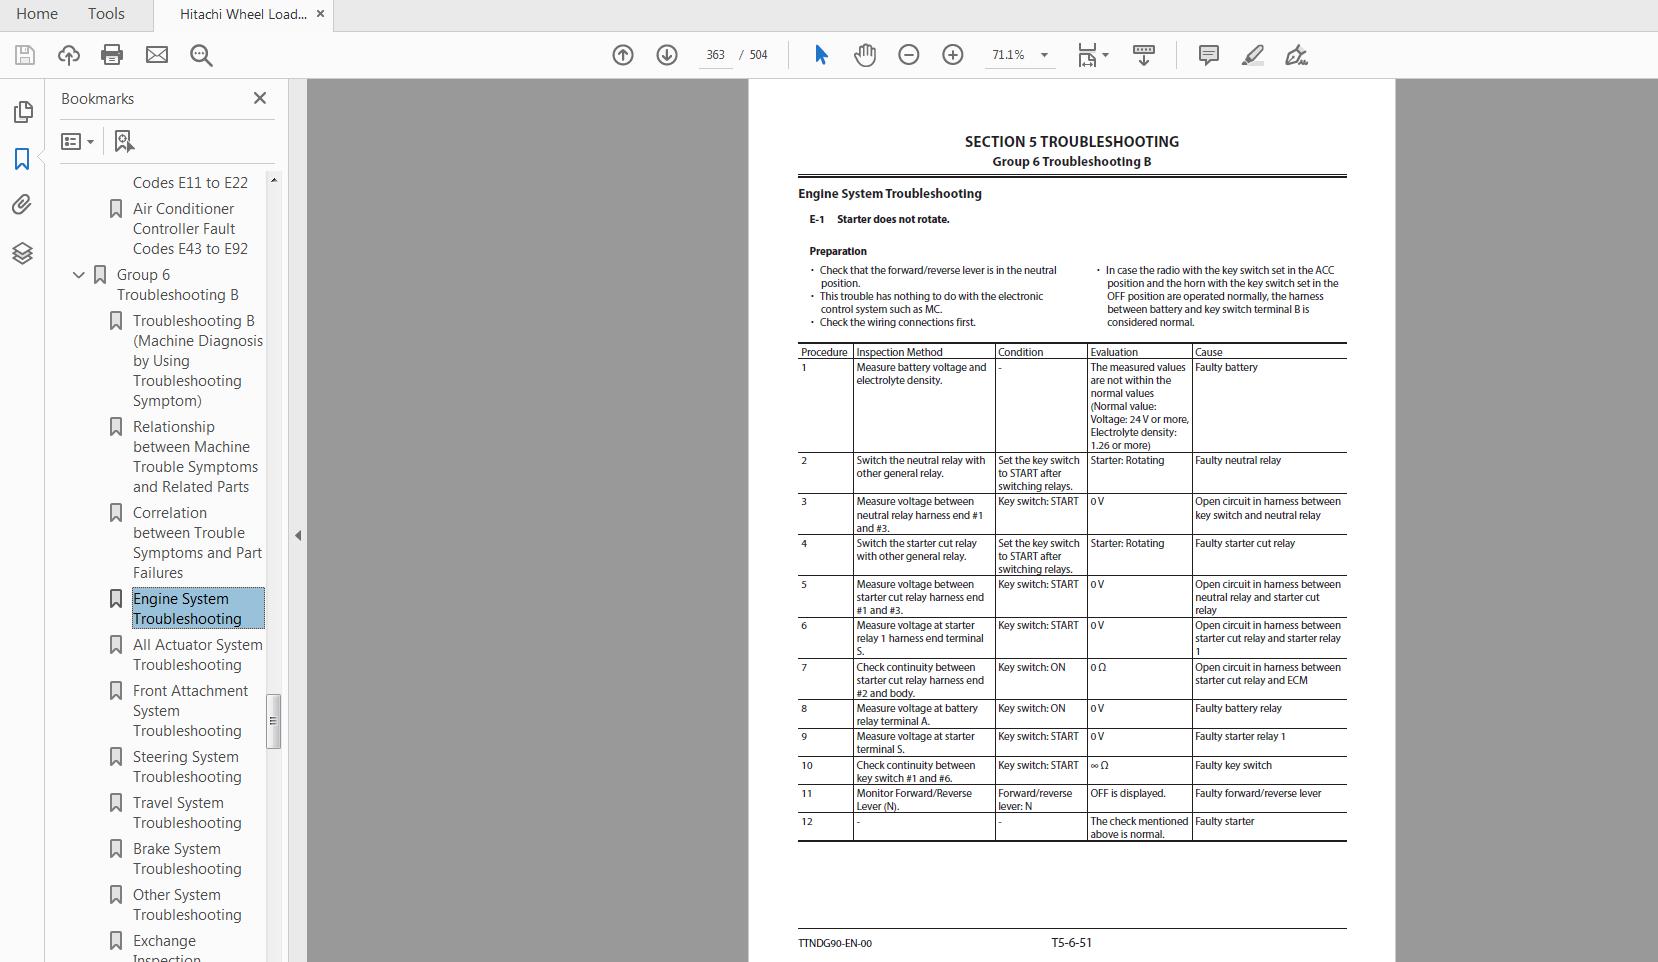This screenshot has width=1658, height=962.
Task: Switch to the Home tab
Action: 37,14
